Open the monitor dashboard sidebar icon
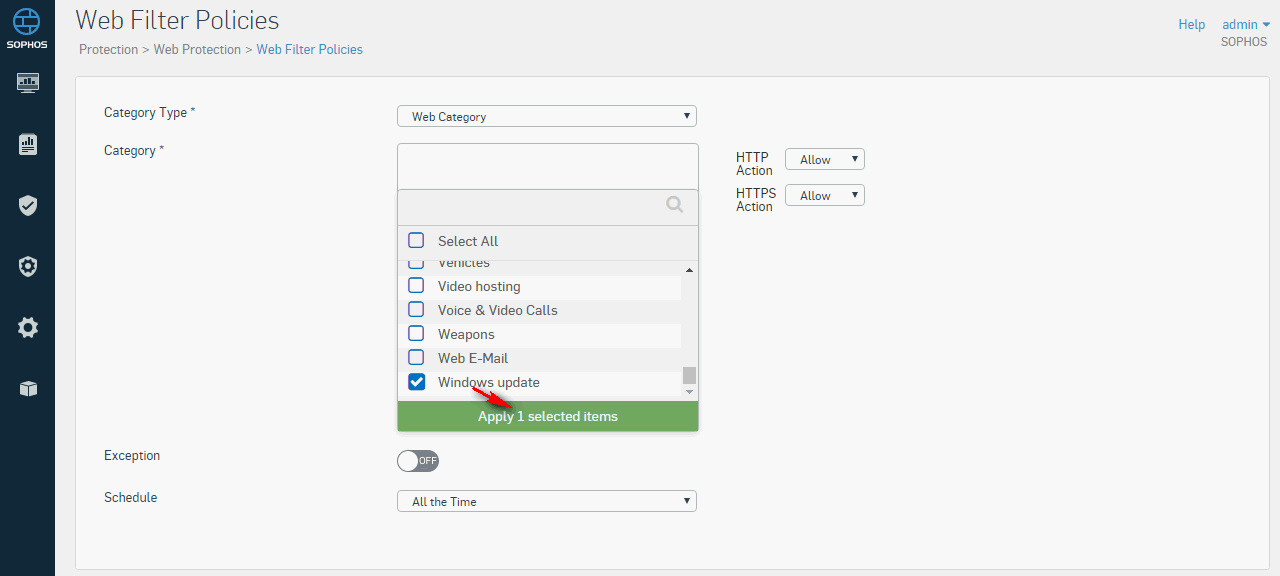The height and width of the screenshot is (576, 1280). point(28,82)
